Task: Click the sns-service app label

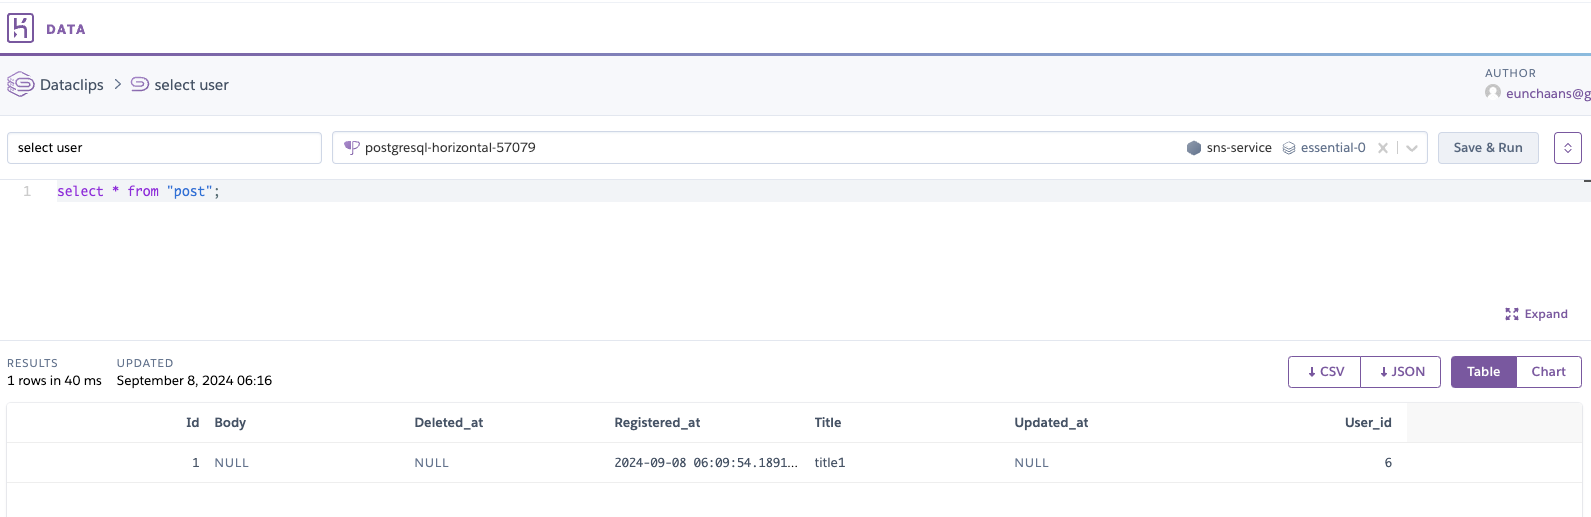Action: pyautogui.click(x=1239, y=148)
